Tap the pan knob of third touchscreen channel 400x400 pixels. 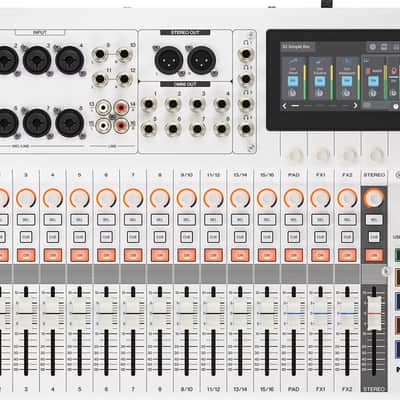347,93
